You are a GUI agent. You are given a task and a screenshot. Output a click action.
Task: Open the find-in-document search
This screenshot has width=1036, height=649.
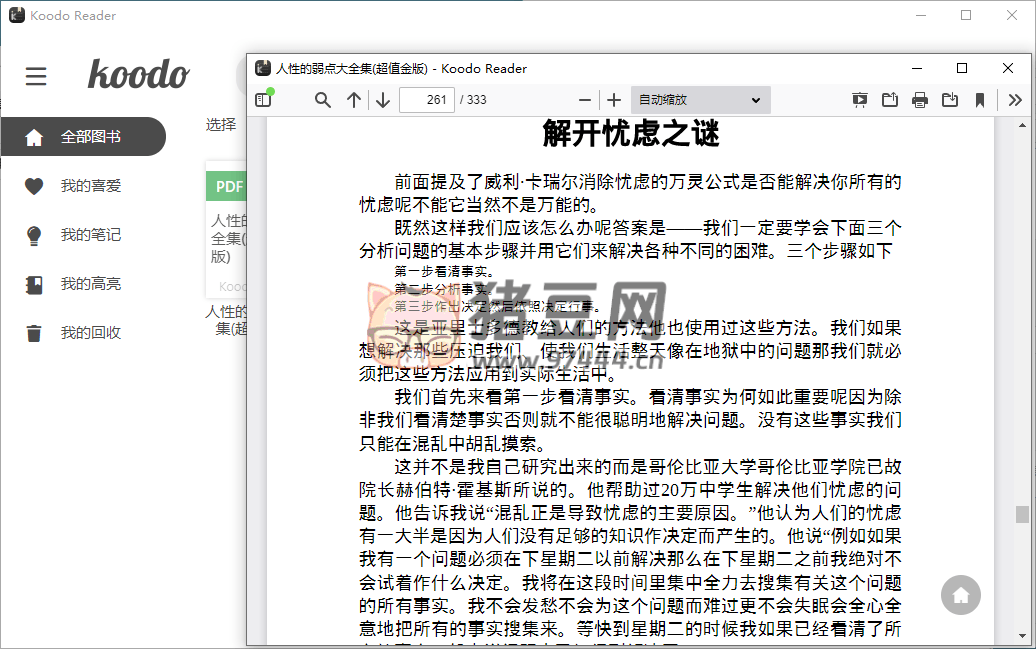[323, 100]
